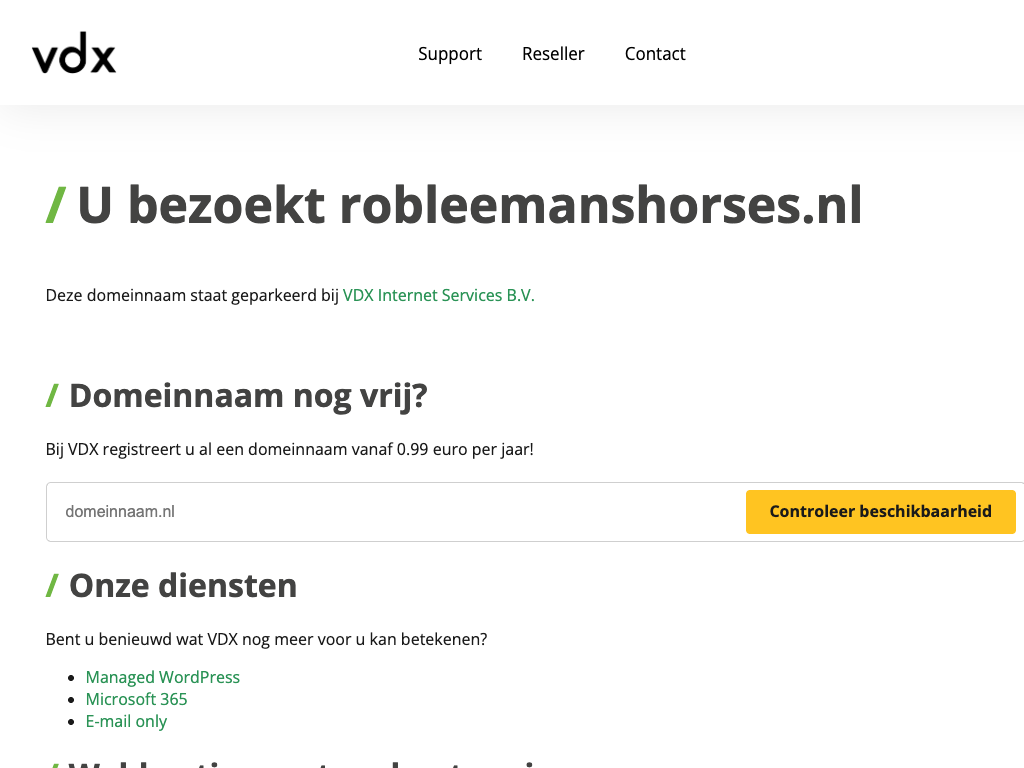Click the green slash before 'Domeinnaam nog vrij?'

click(52, 396)
